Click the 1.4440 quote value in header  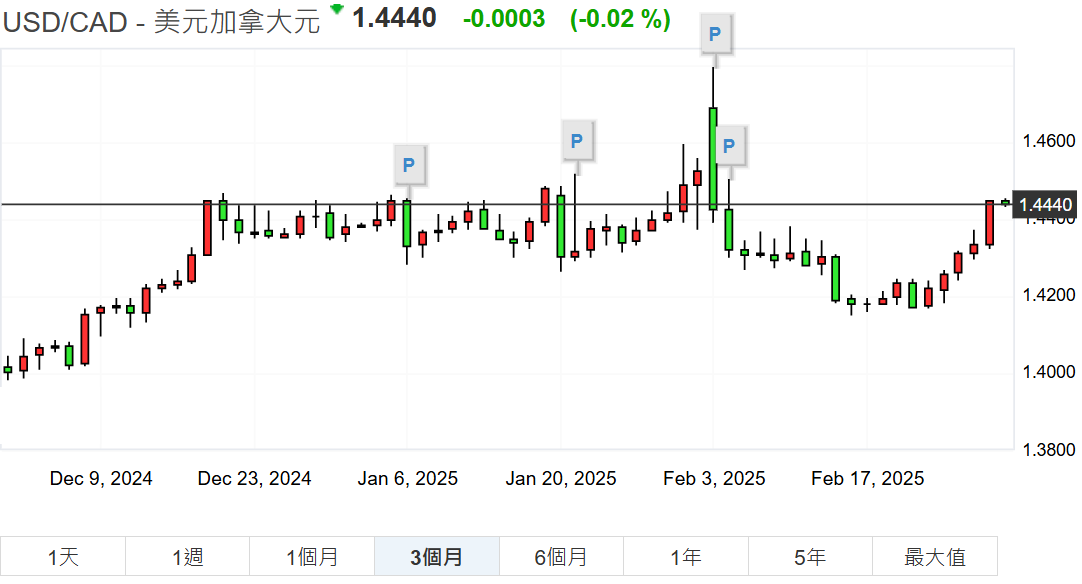[394, 18]
